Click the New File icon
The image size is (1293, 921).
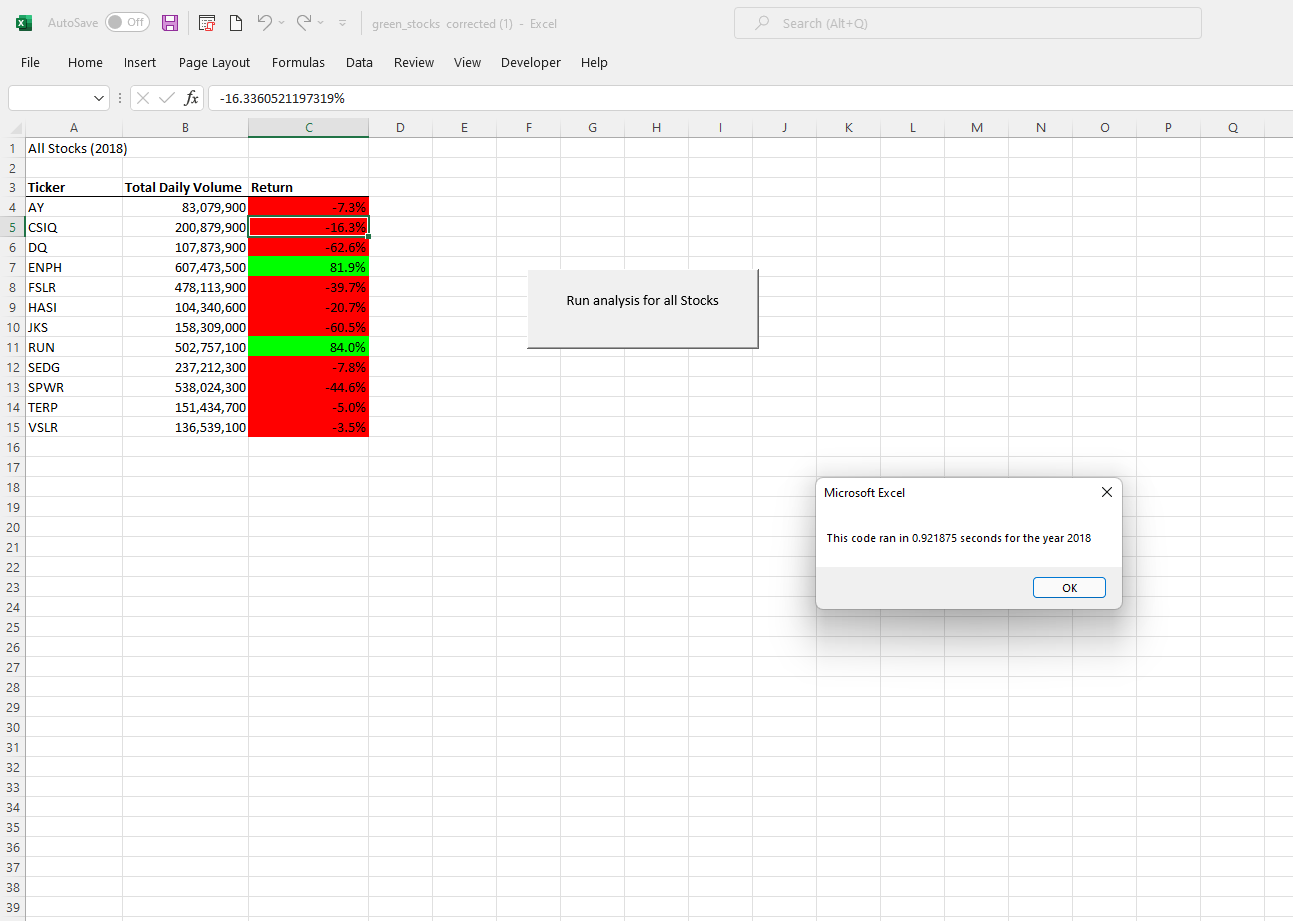(x=236, y=22)
